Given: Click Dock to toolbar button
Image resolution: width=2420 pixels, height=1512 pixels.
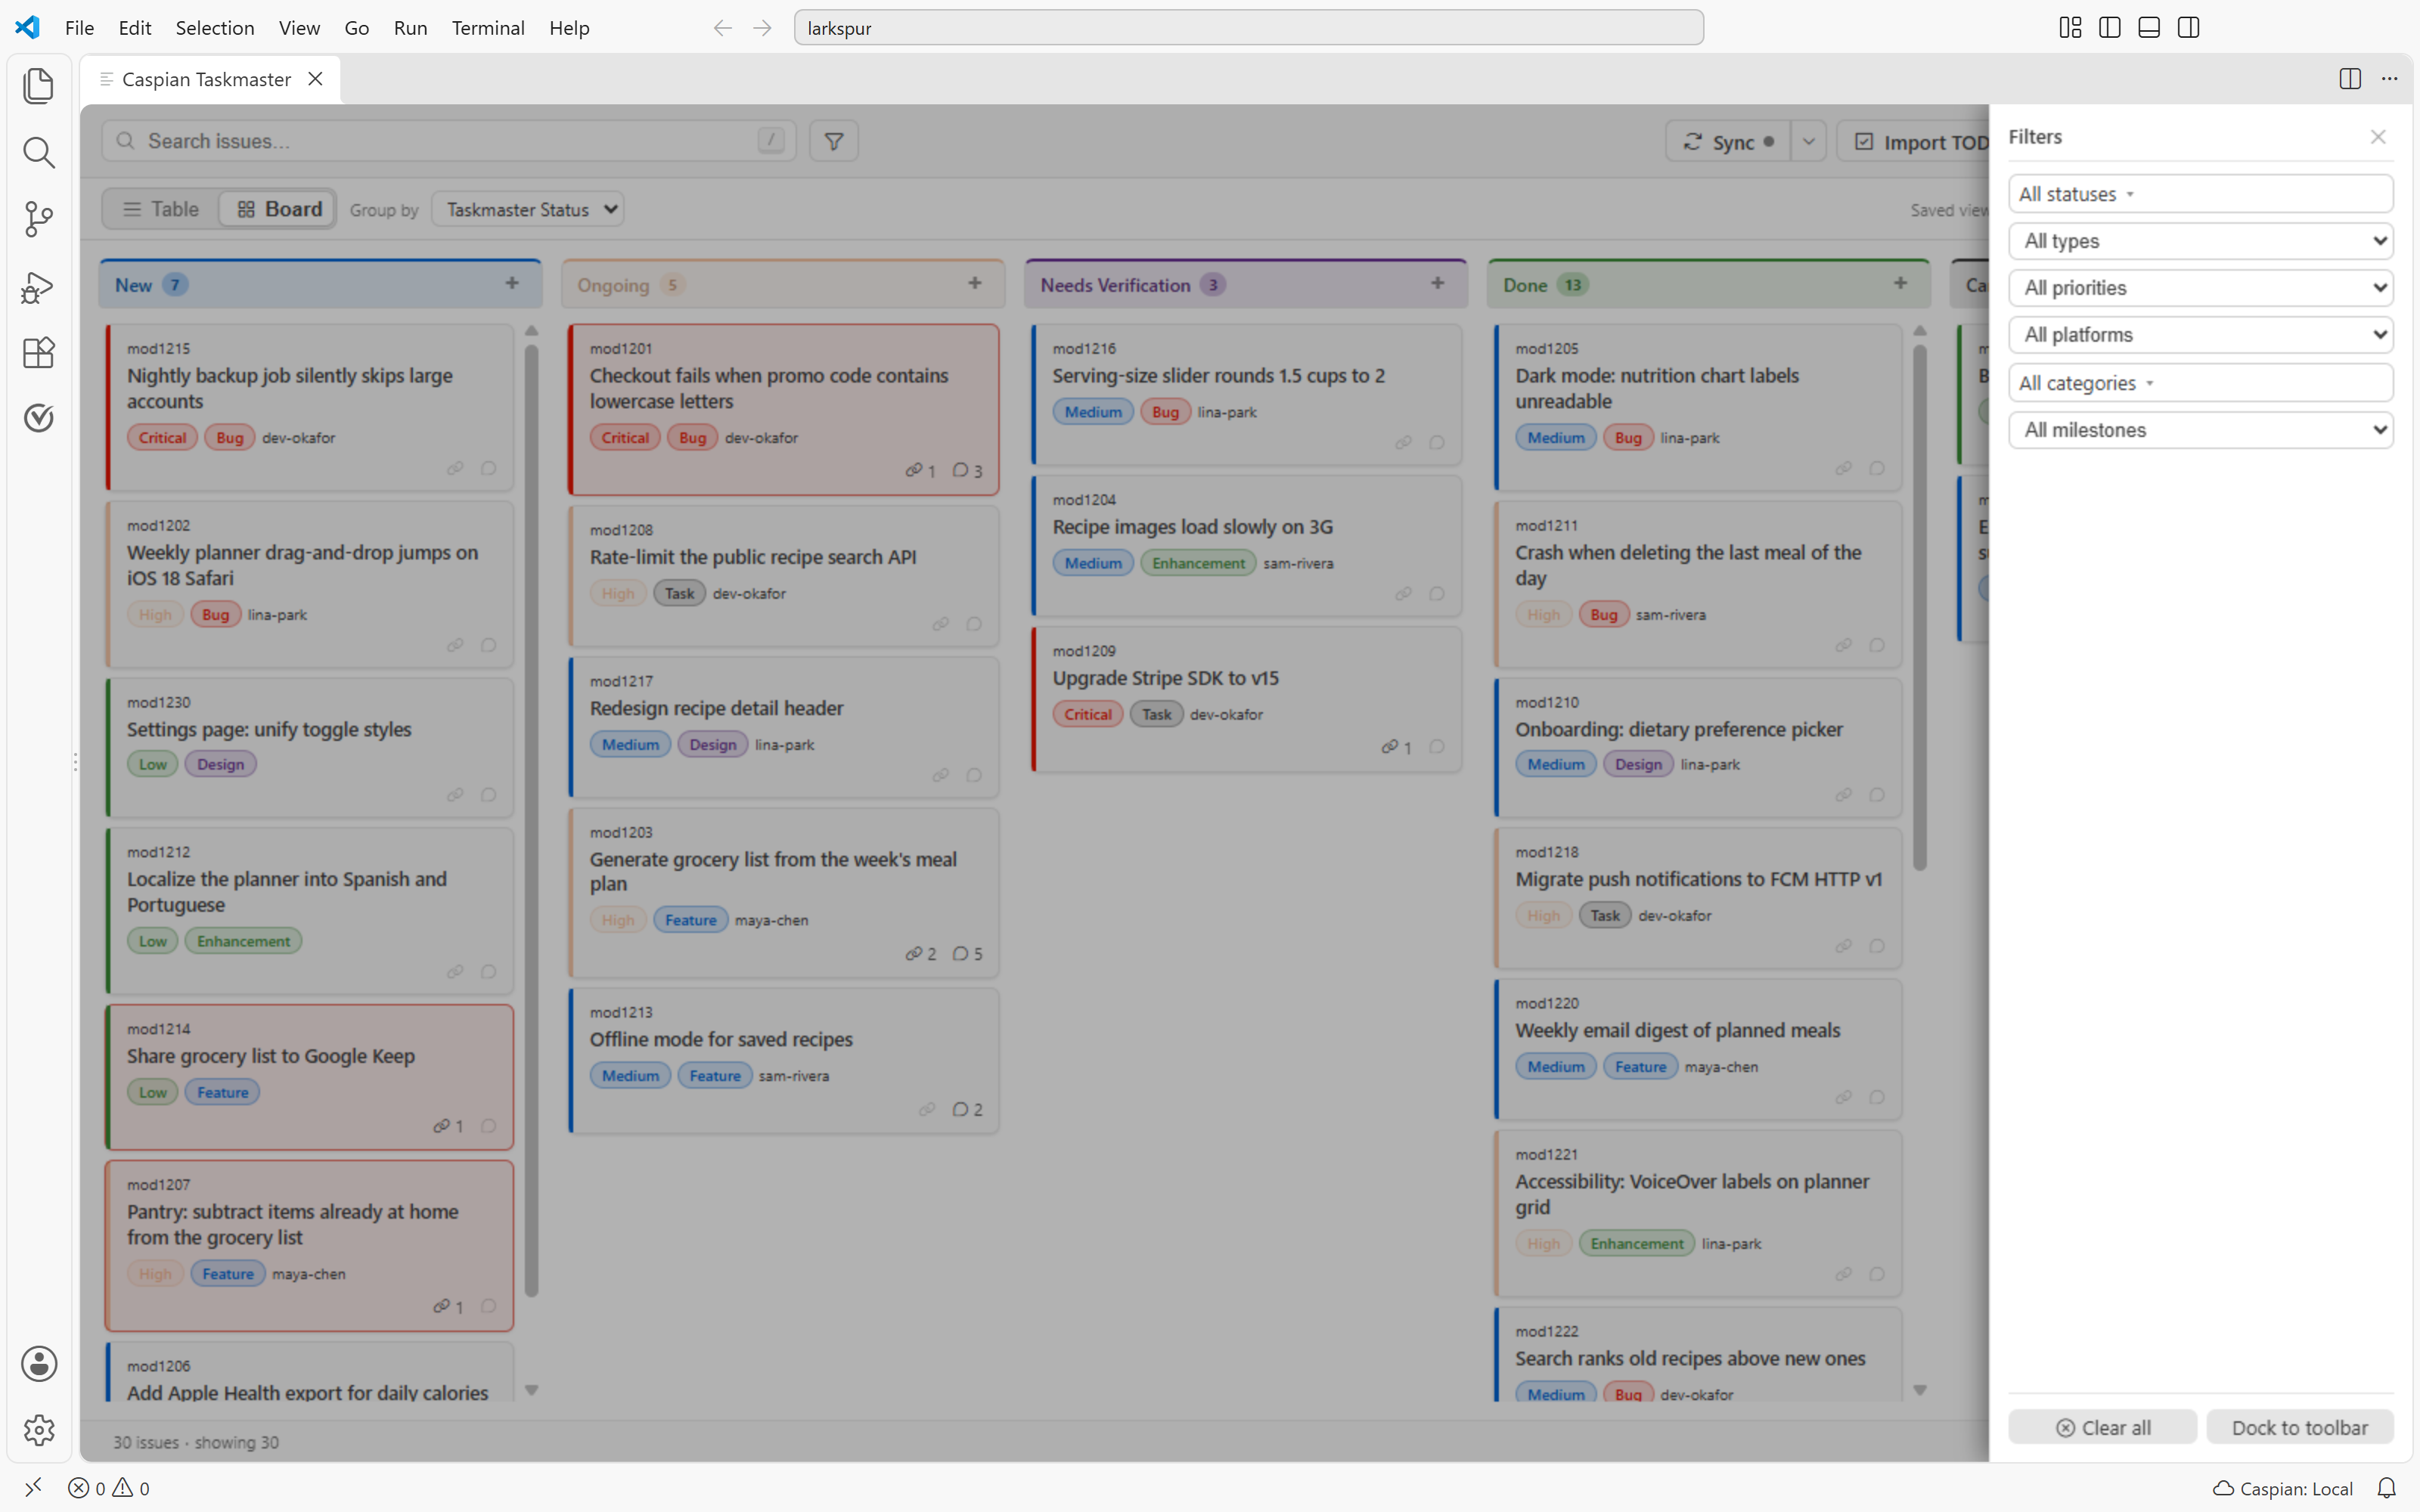Looking at the screenshot, I should [x=2299, y=1428].
